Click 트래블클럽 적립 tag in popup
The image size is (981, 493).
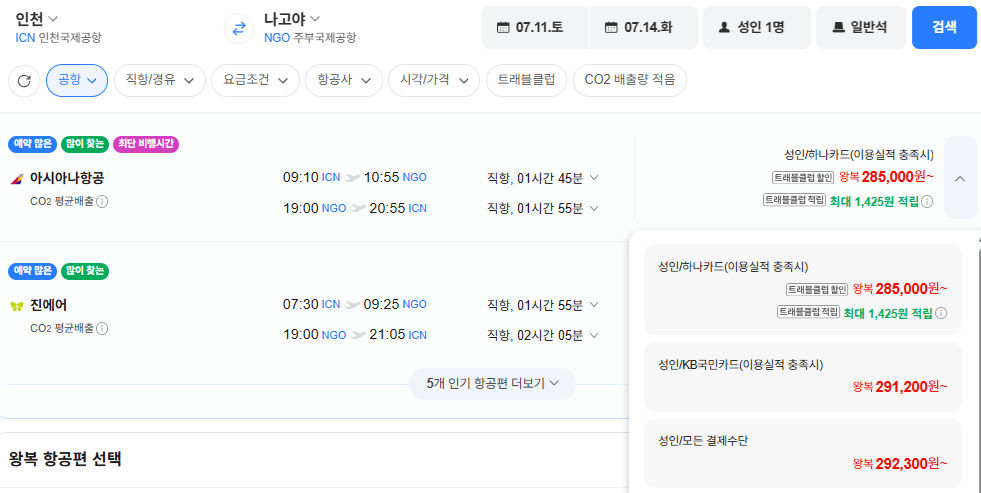click(808, 312)
